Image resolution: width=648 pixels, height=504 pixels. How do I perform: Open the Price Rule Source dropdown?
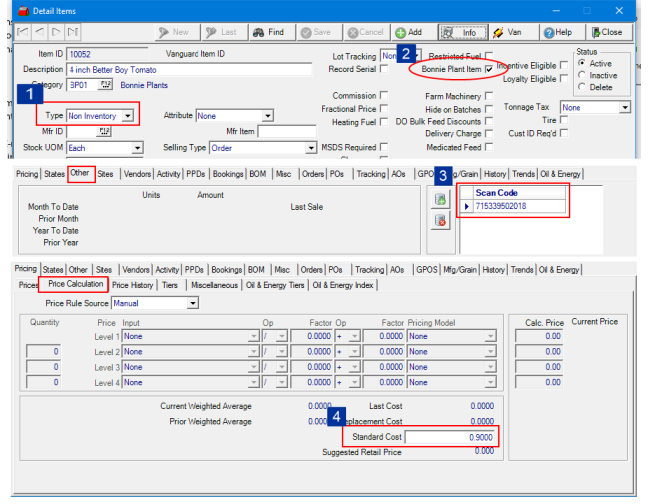click(x=192, y=303)
